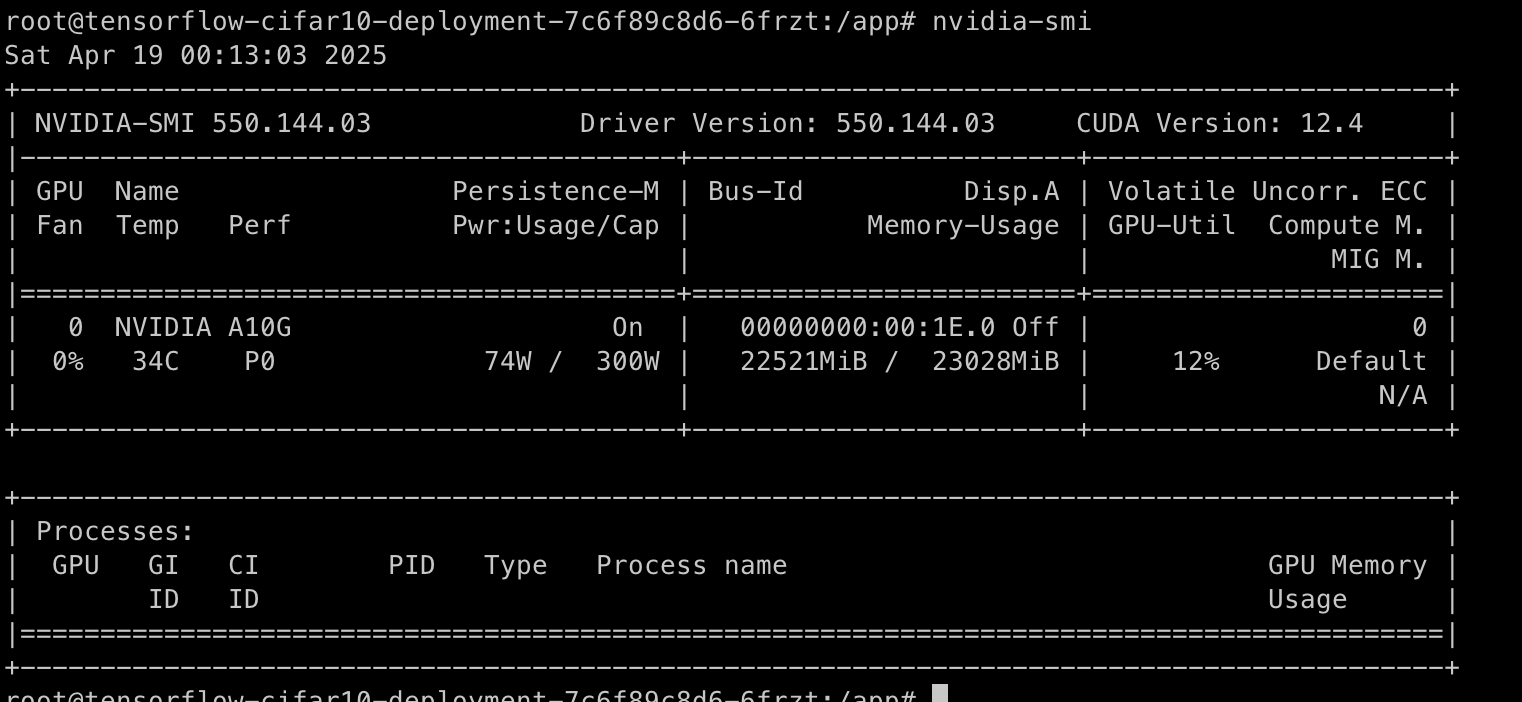Click the 'Process name' column header
The width and height of the screenshot is (1522, 702).
(x=692, y=565)
